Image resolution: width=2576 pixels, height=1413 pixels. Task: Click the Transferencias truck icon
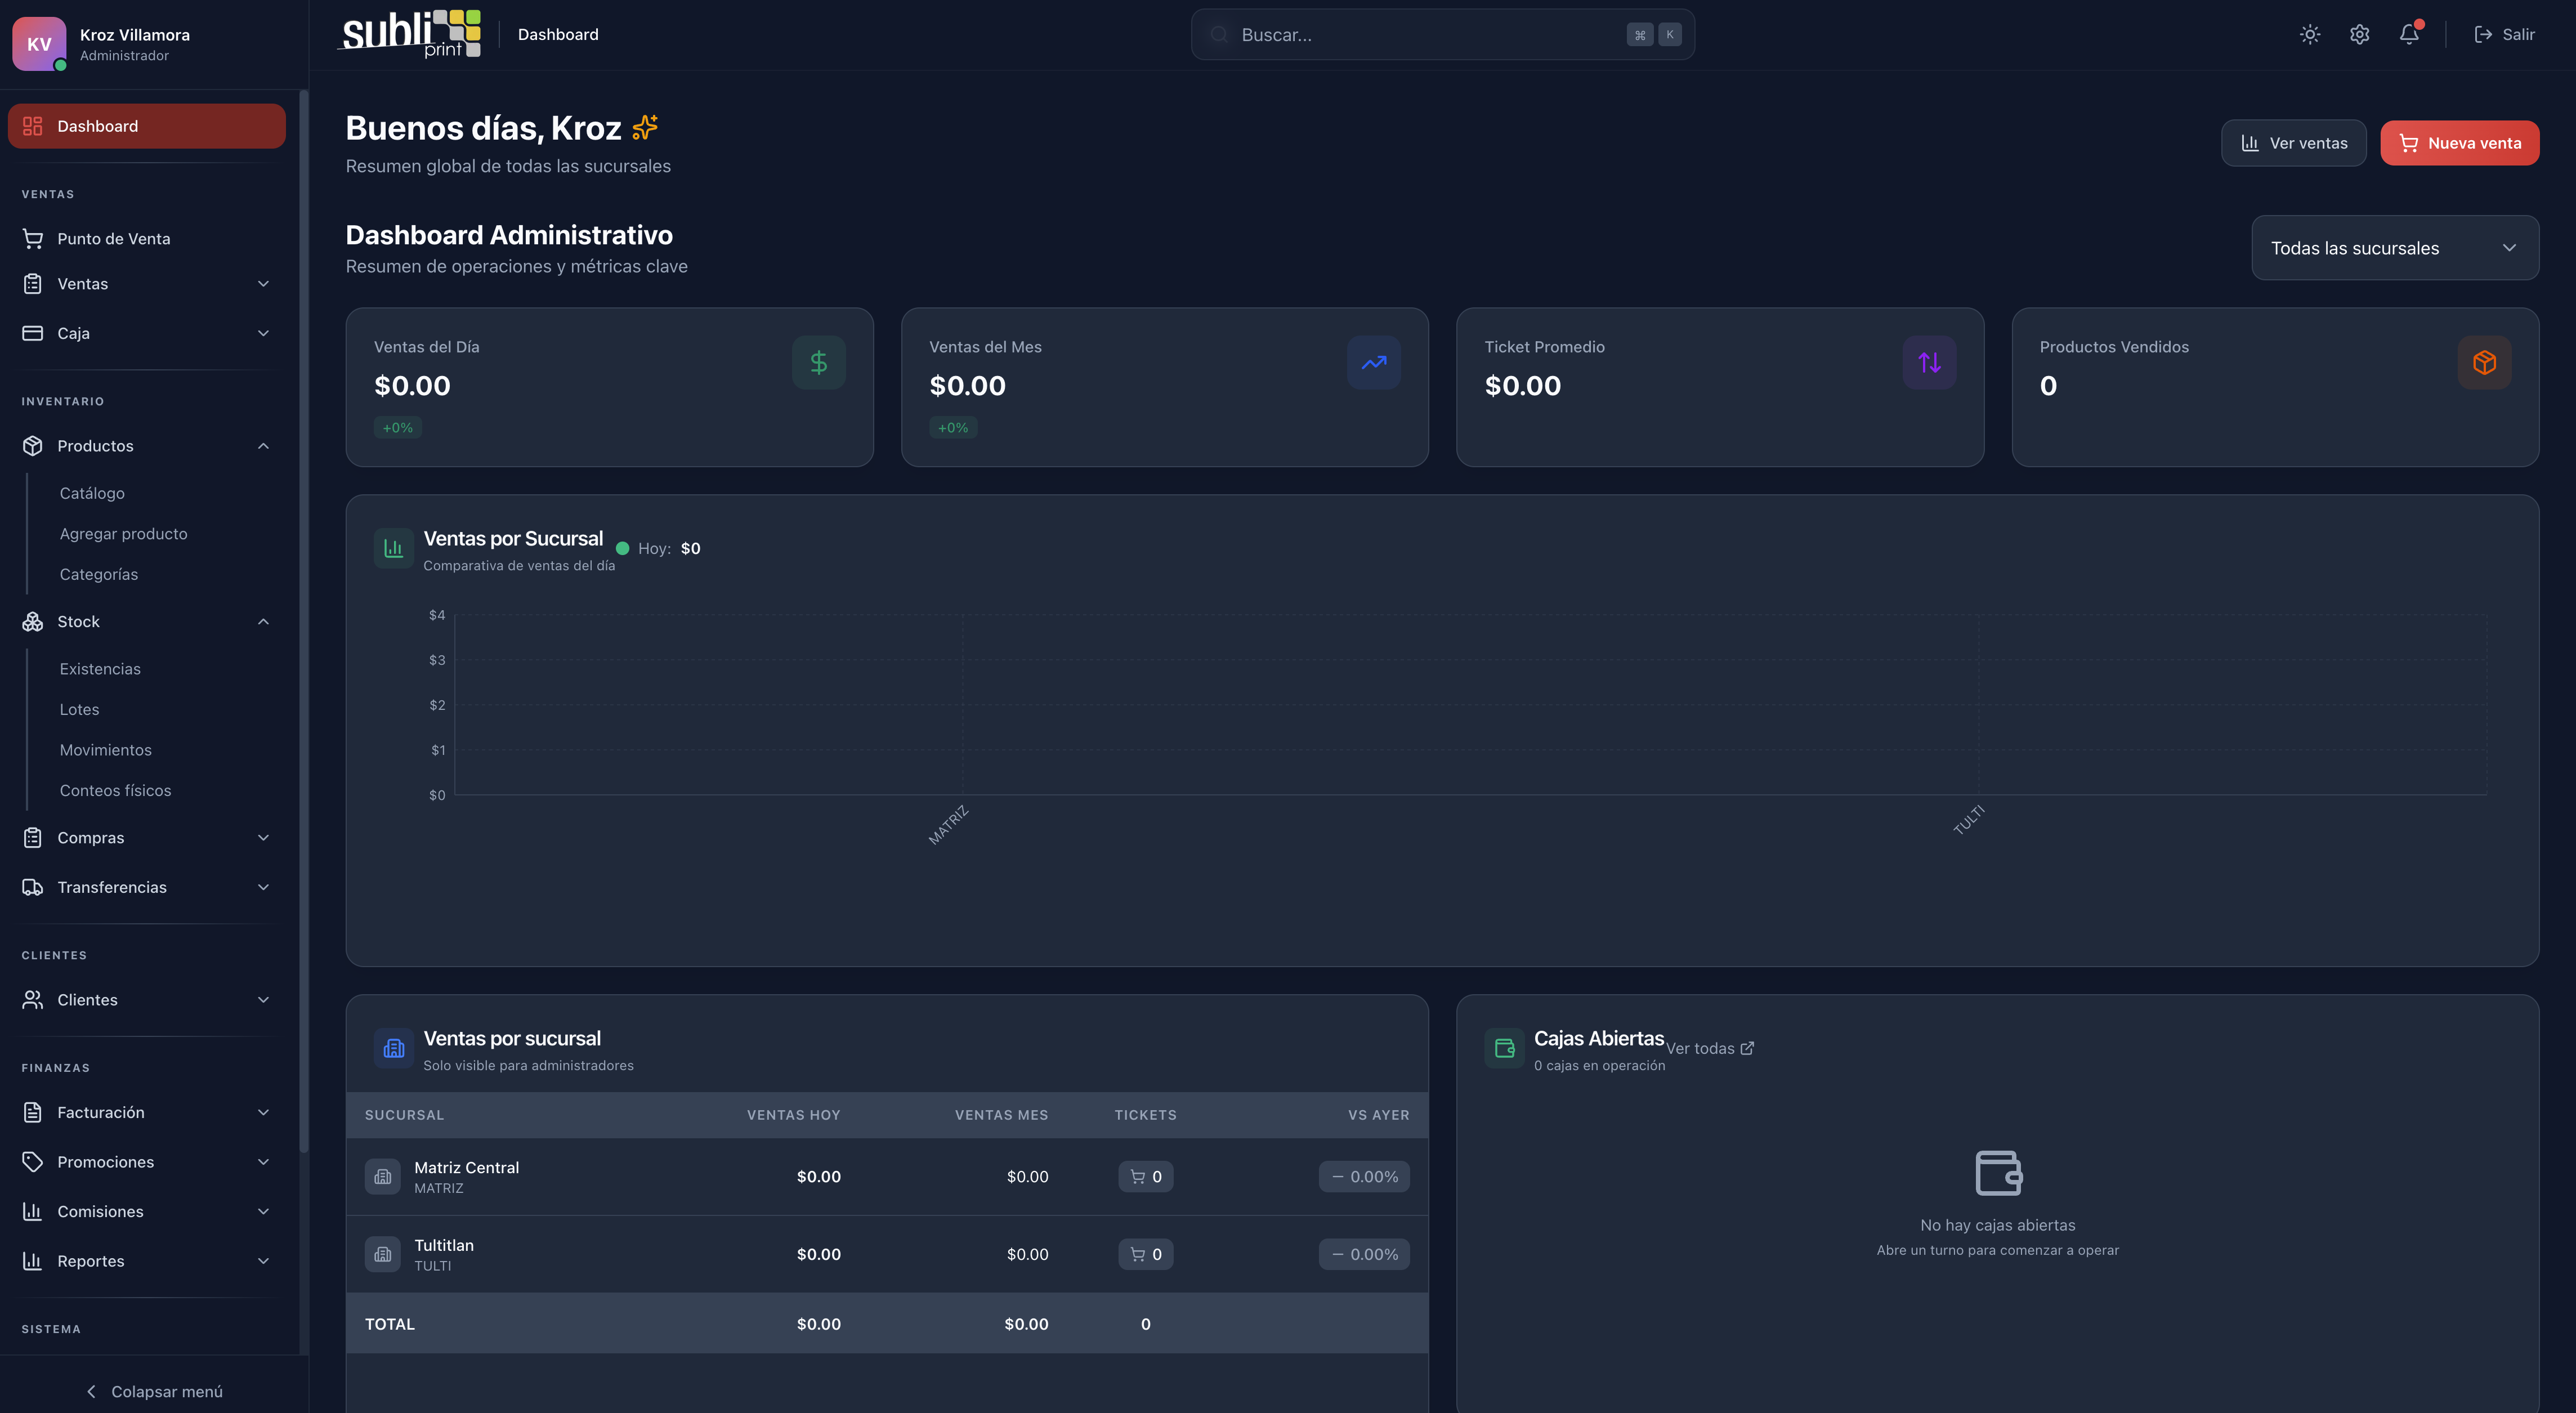pos(32,887)
